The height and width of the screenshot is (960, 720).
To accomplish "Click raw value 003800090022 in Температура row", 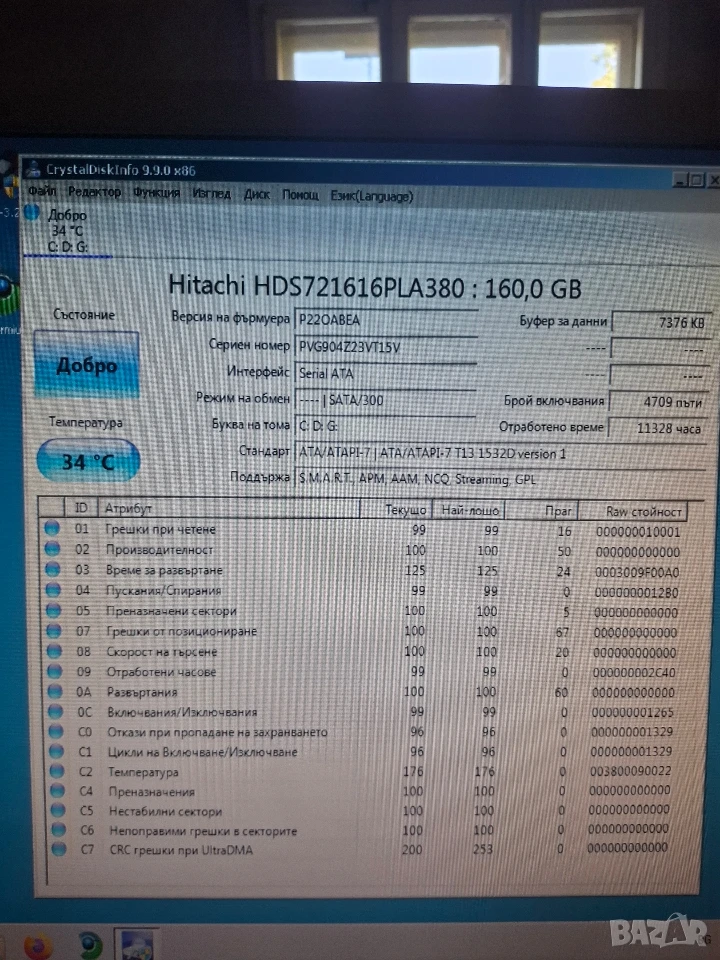I will pyautogui.click(x=631, y=771).
